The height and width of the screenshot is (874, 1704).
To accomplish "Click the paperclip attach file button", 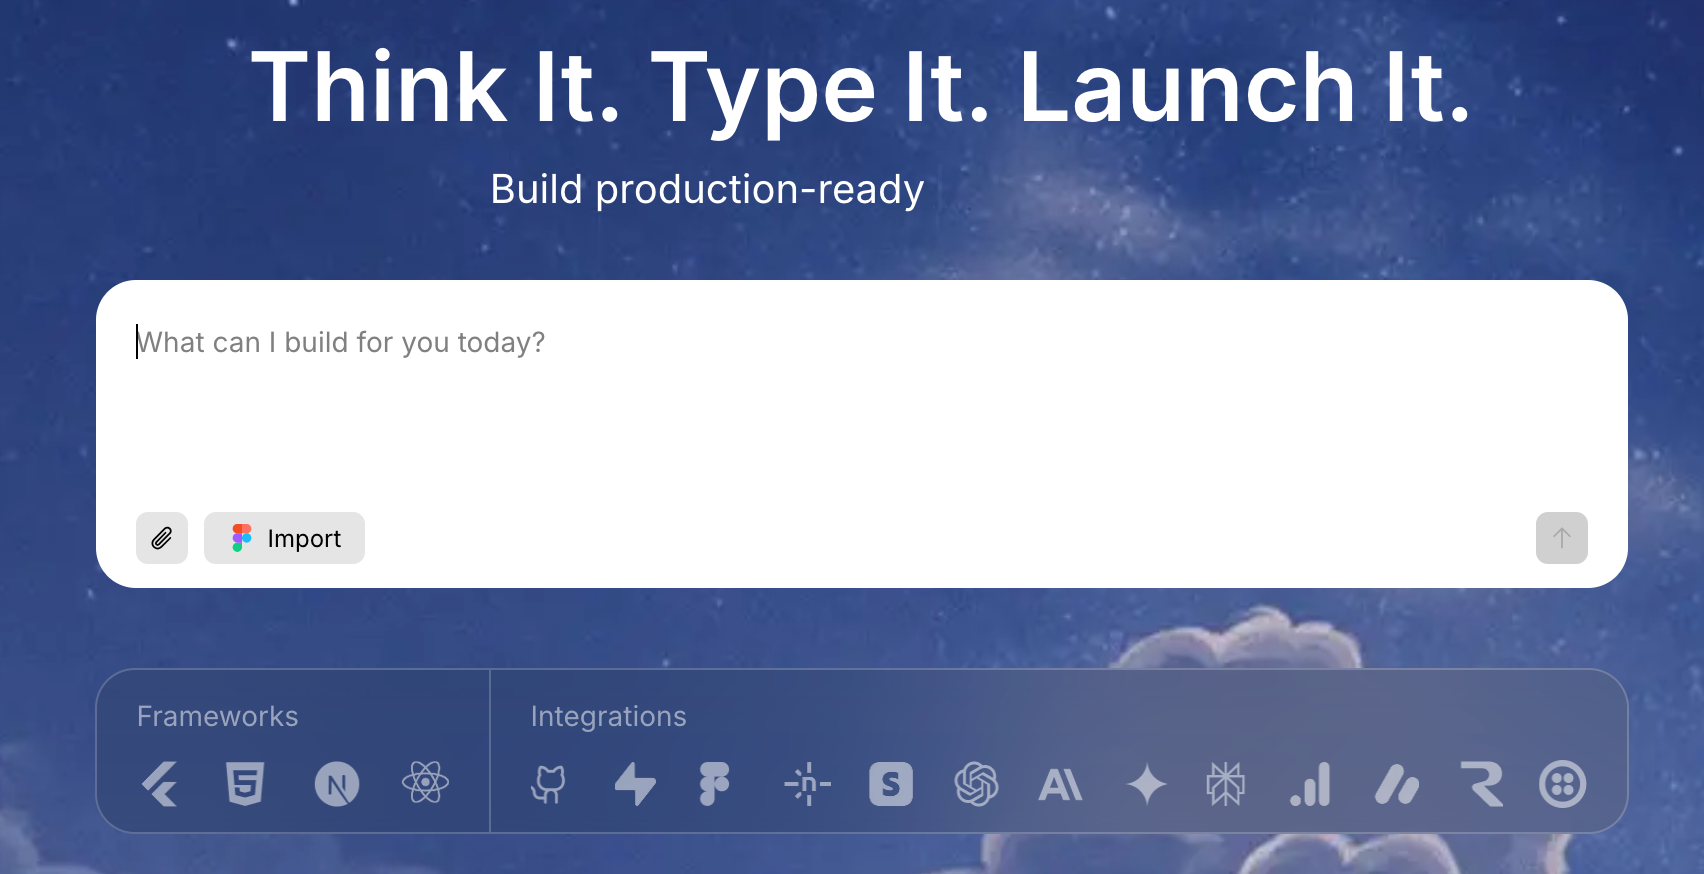I will click(x=162, y=538).
